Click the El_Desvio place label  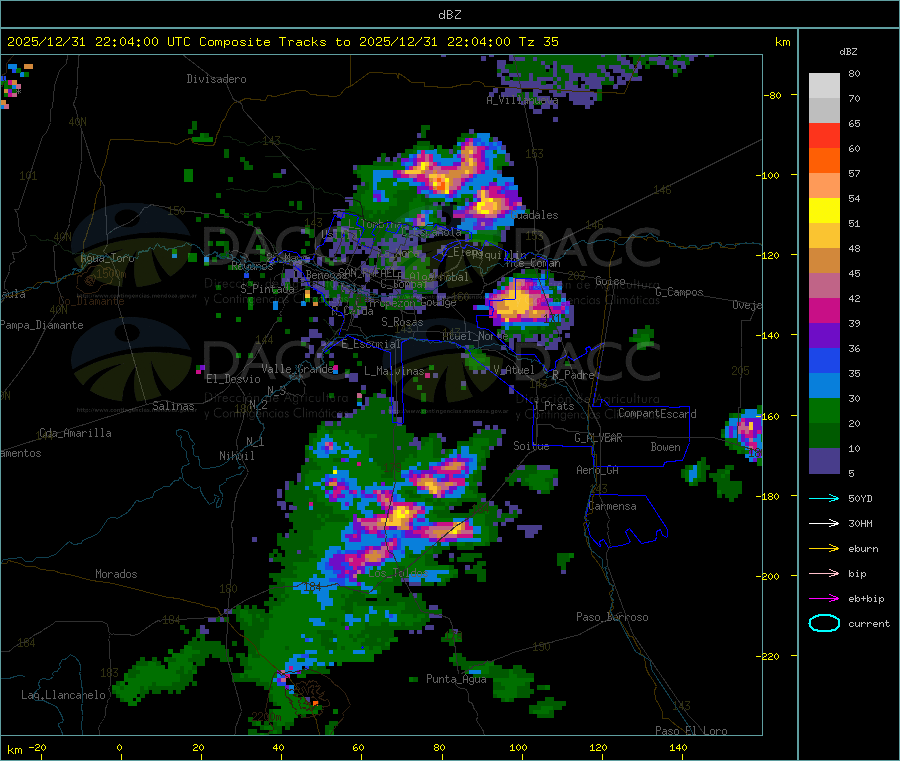pos(233,379)
